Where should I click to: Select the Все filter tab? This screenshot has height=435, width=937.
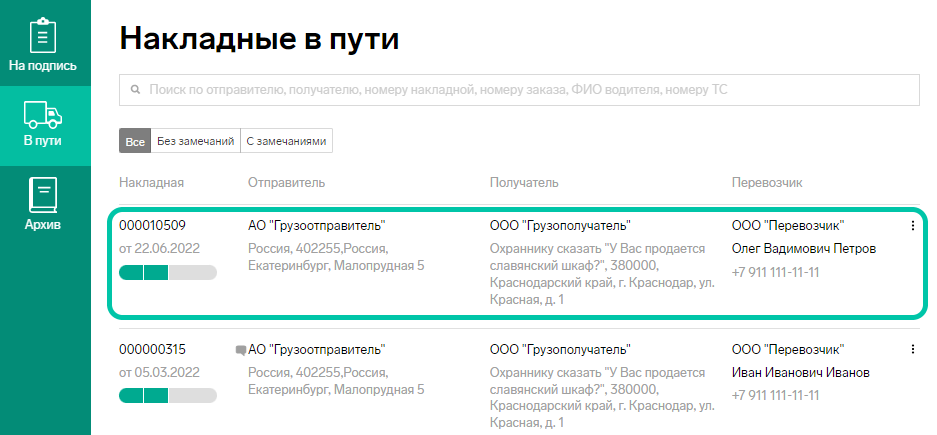135,141
